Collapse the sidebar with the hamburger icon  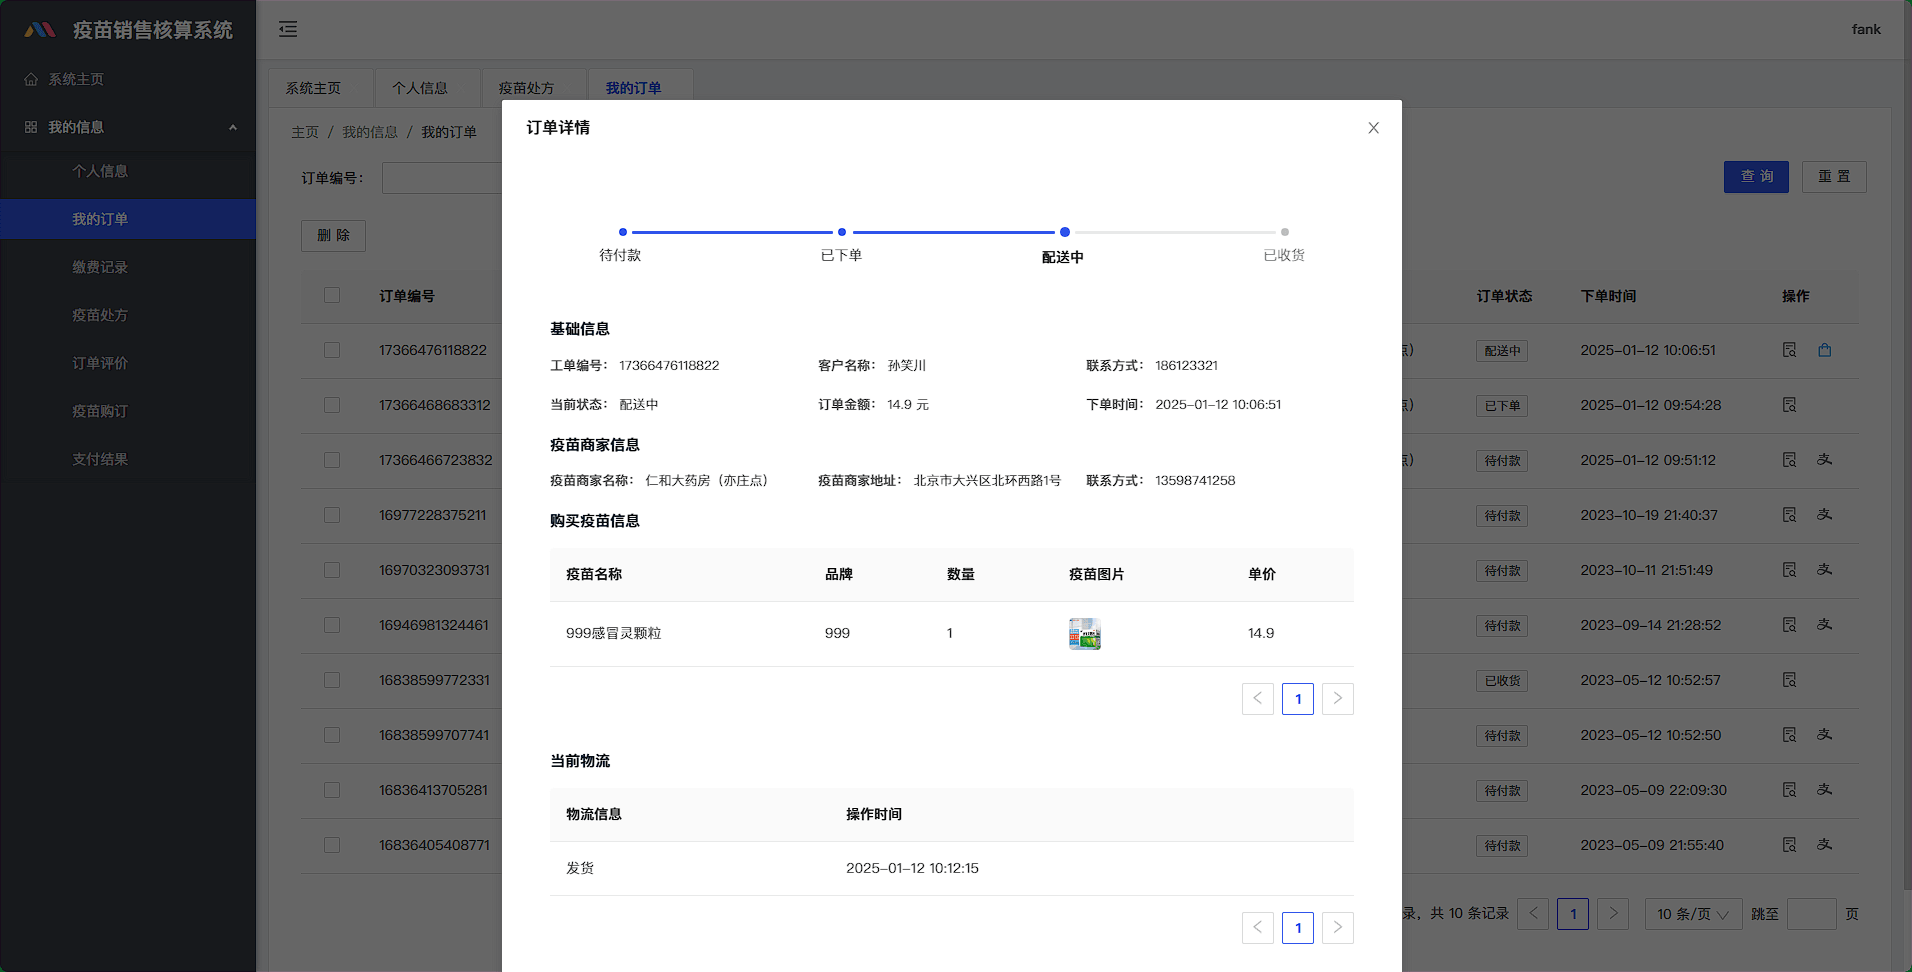click(288, 29)
